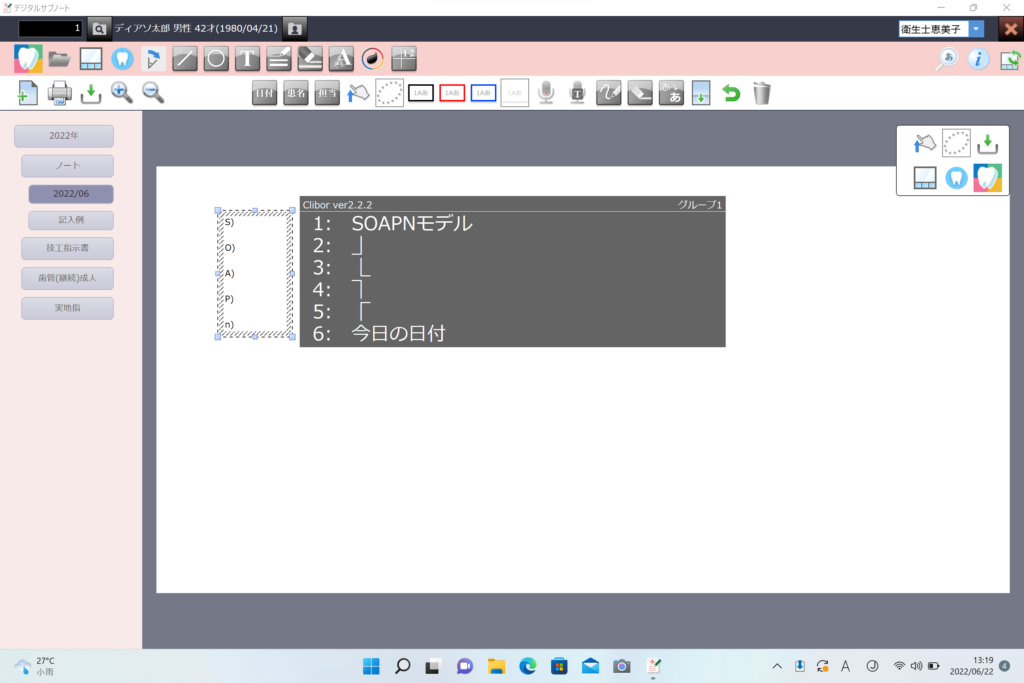Choose the text 'T' tool
Screen dimensions: 1024x683
coord(247,58)
